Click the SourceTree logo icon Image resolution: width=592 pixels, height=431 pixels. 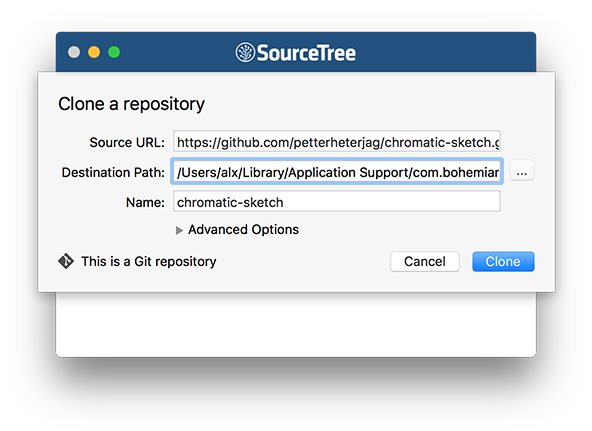pyautogui.click(x=245, y=52)
